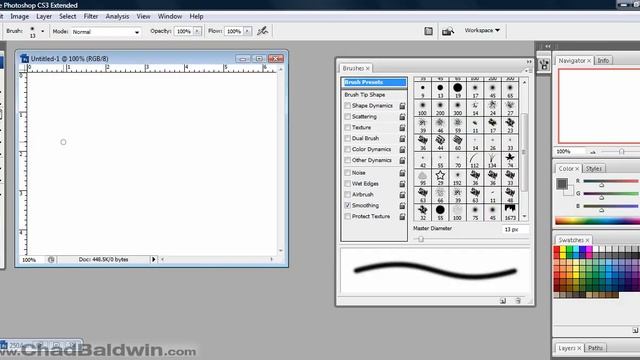
Task: Open the Opacity slider arrow
Action: [x=198, y=31]
